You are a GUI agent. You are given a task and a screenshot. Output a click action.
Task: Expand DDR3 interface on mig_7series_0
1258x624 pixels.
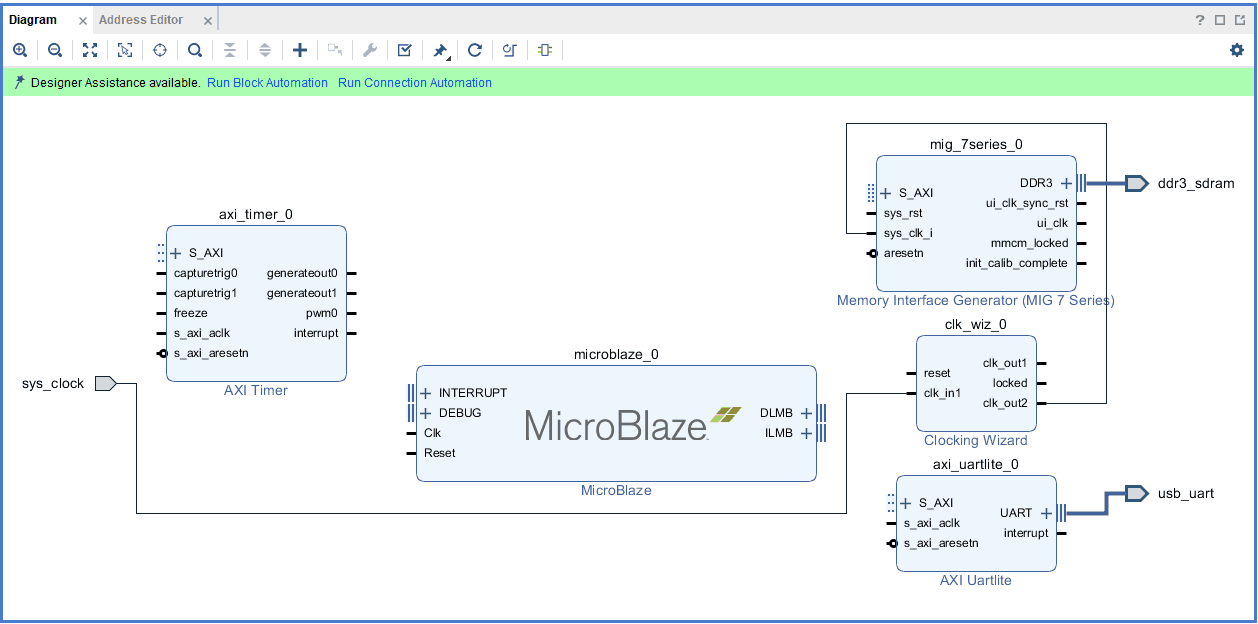[1066, 183]
